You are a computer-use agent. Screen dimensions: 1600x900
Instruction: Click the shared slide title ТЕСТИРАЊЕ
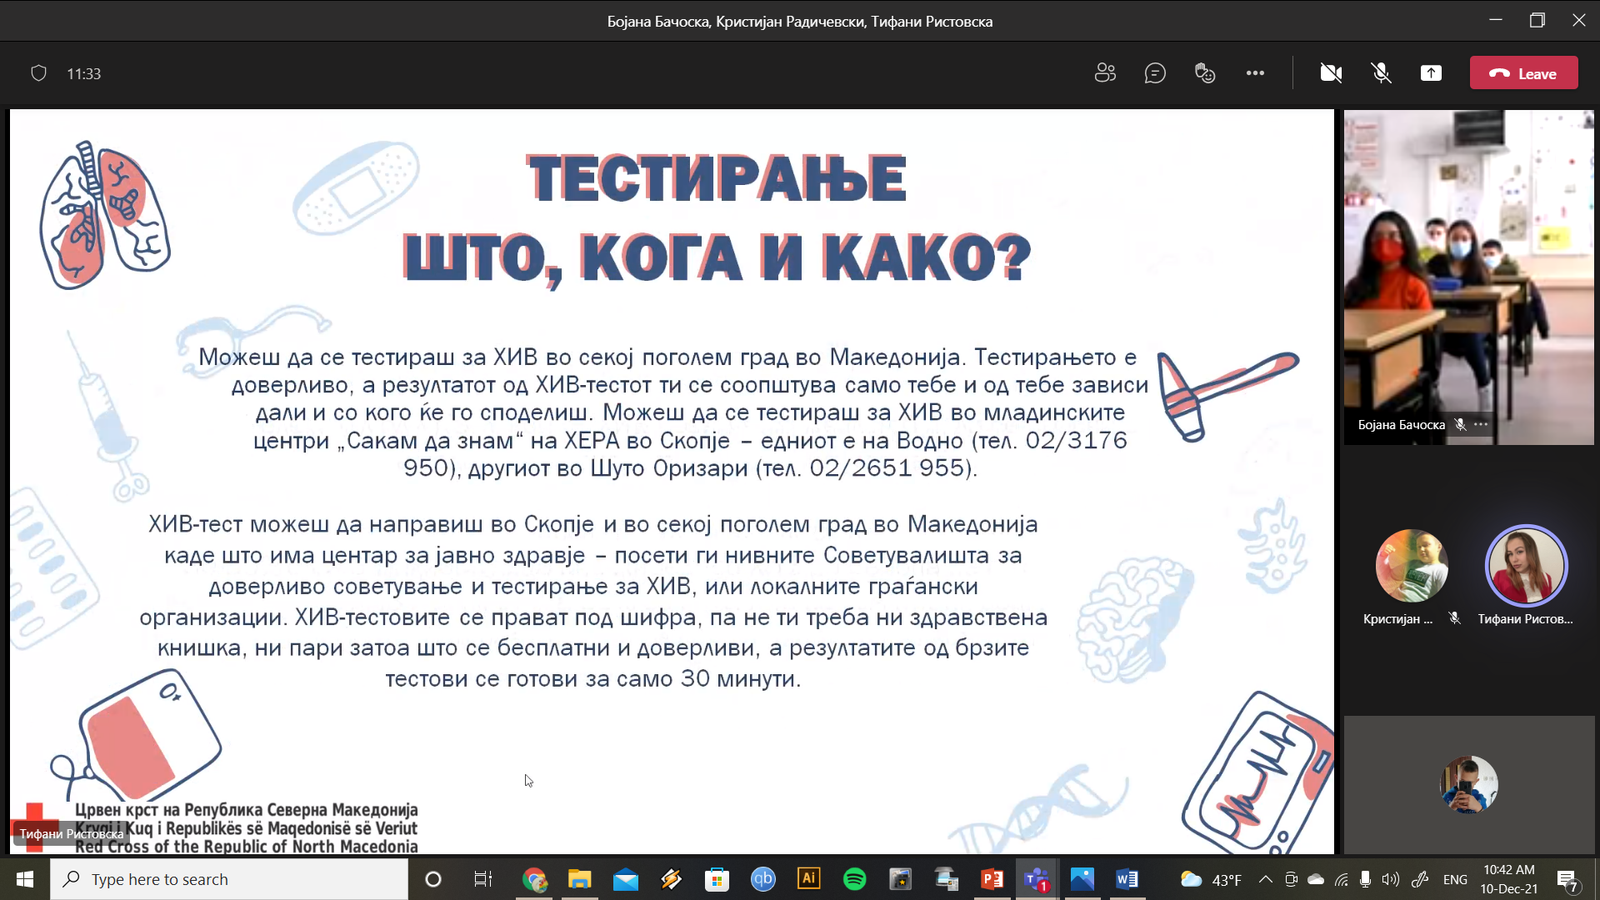point(717,179)
